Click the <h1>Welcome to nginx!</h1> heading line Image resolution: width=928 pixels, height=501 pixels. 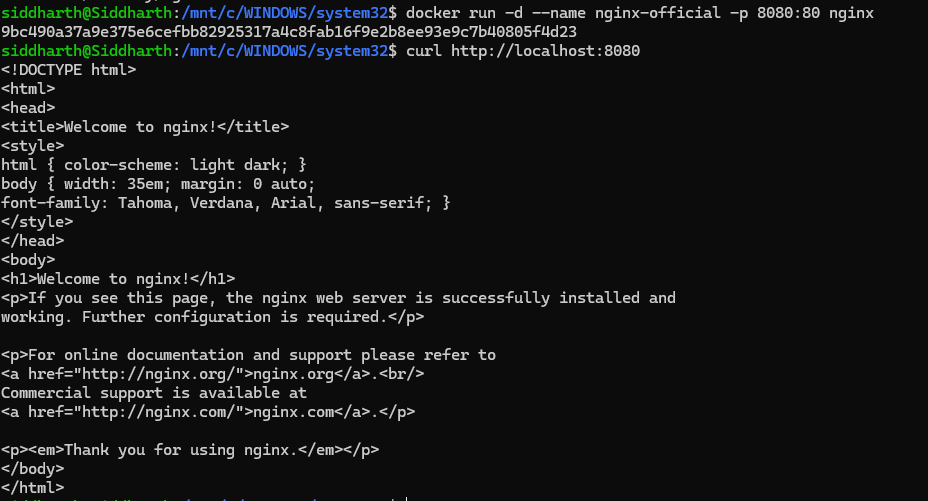tap(118, 279)
